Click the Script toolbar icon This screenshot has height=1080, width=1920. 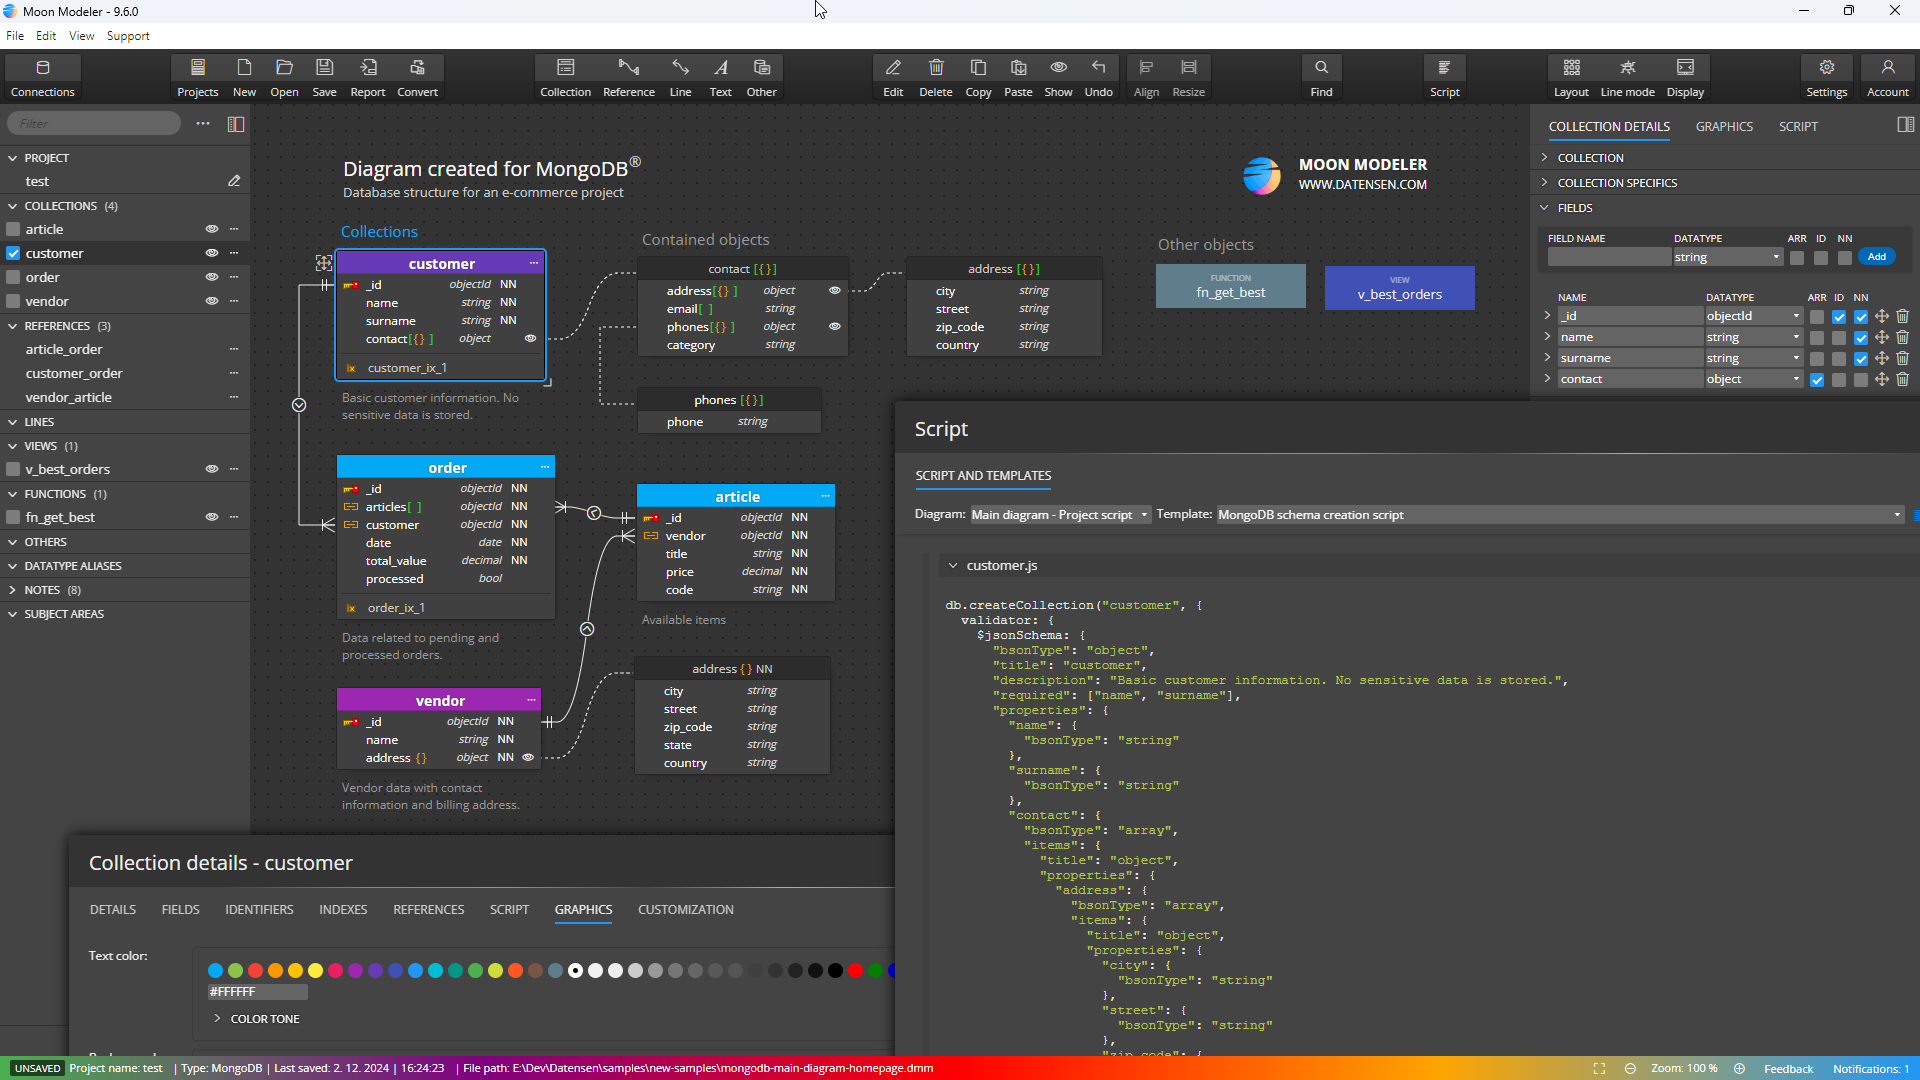1444,76
